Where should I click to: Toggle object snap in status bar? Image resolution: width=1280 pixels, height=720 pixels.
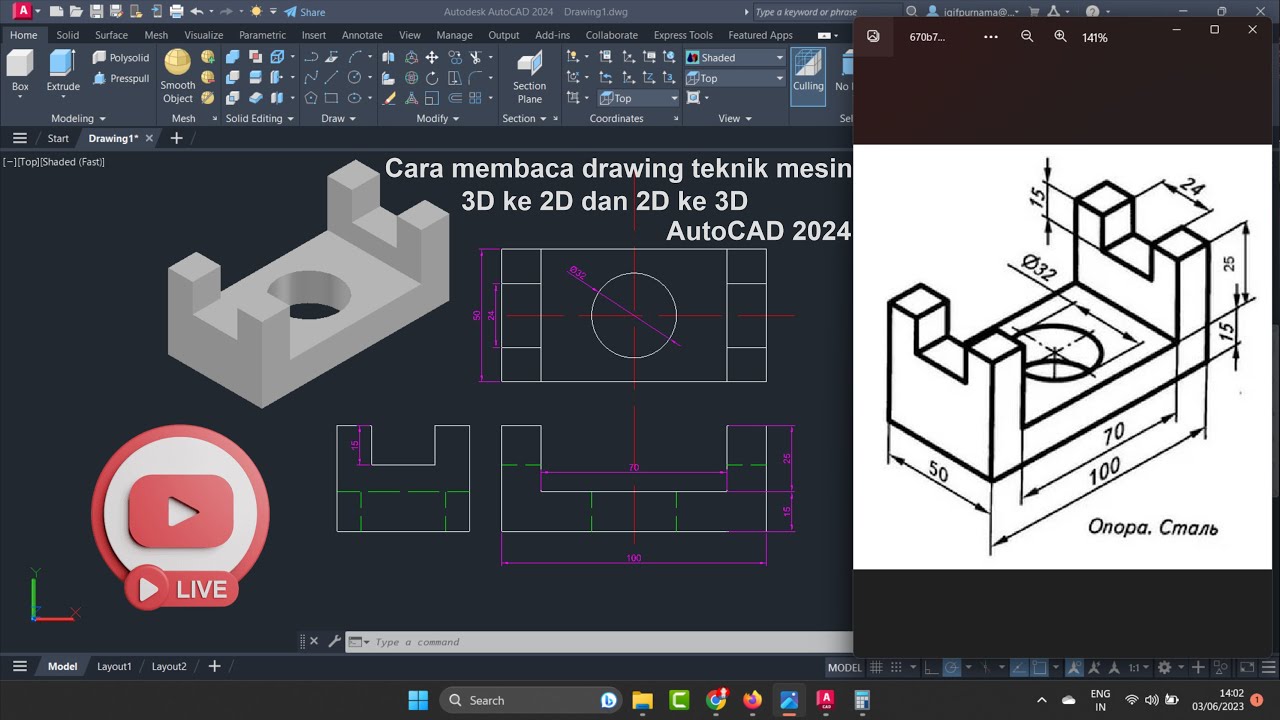(x=1040, y=667)
